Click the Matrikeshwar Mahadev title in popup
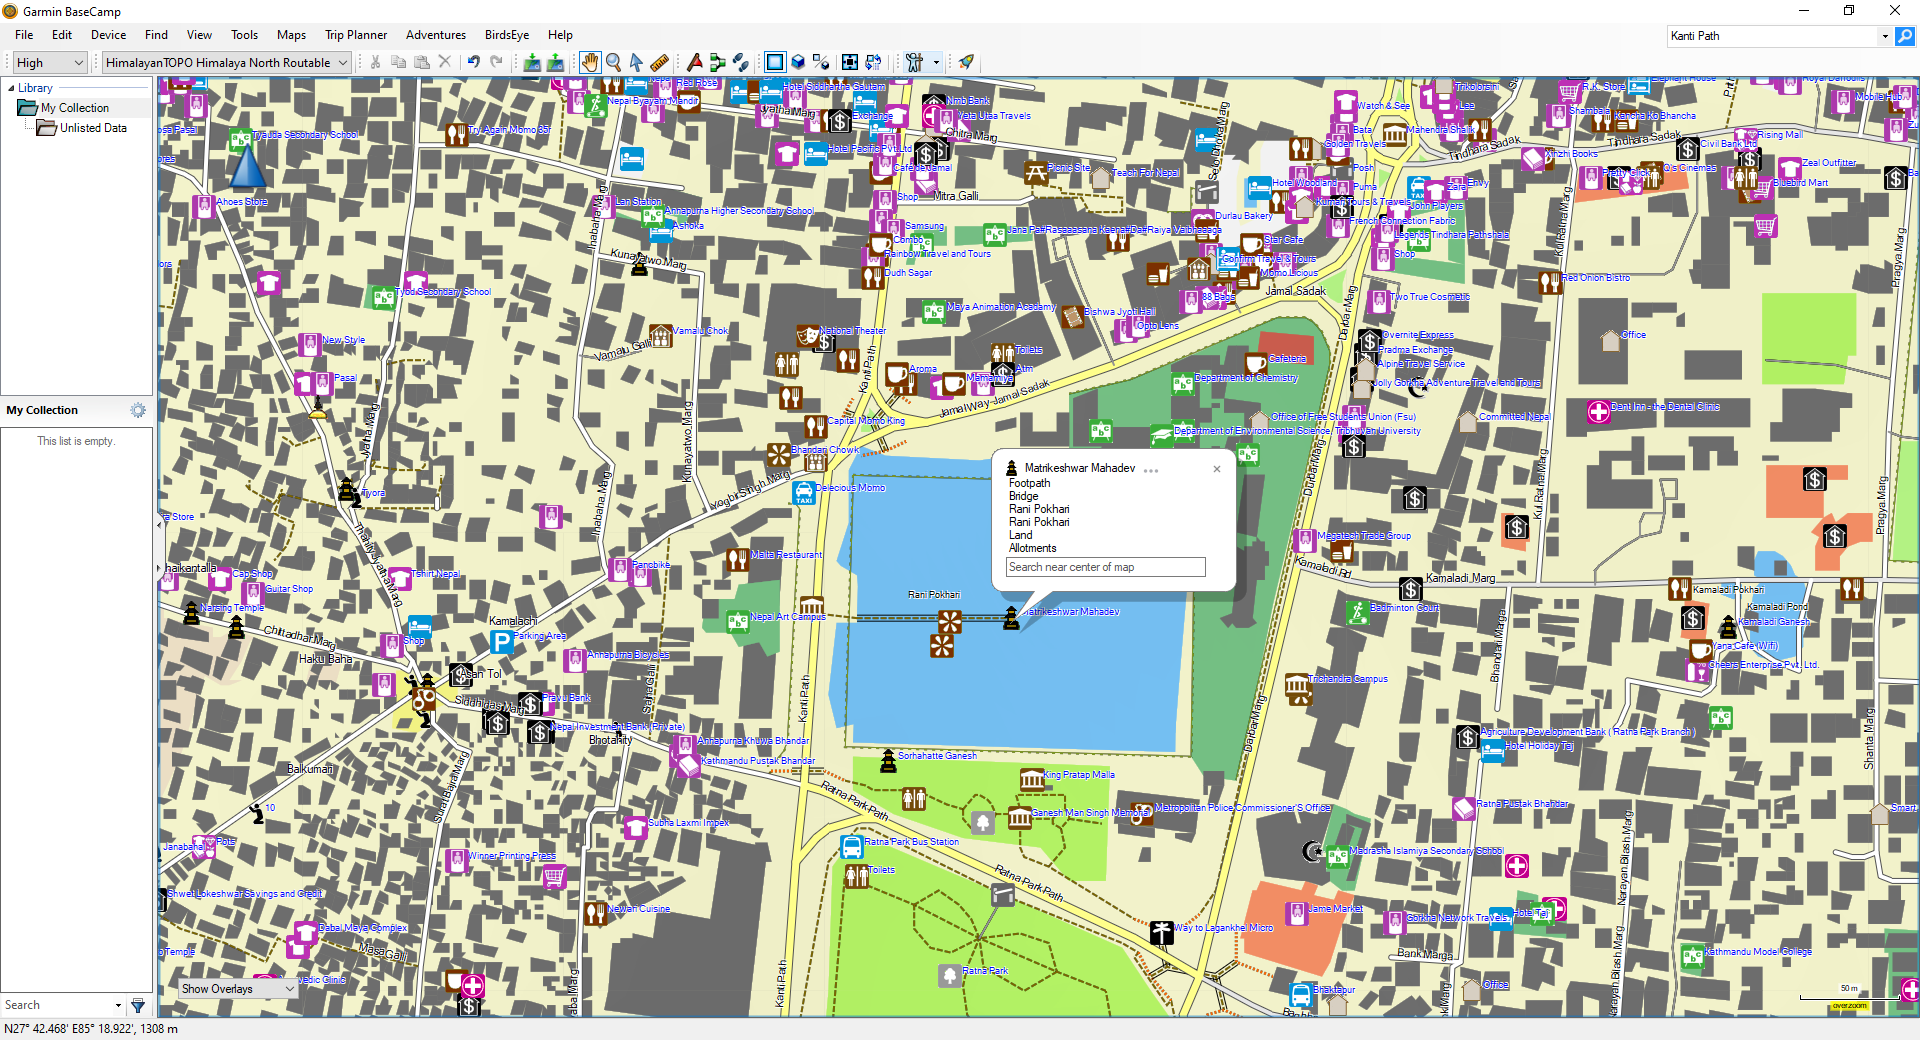This screenshot has width=1920, height=1040. 1079,468
